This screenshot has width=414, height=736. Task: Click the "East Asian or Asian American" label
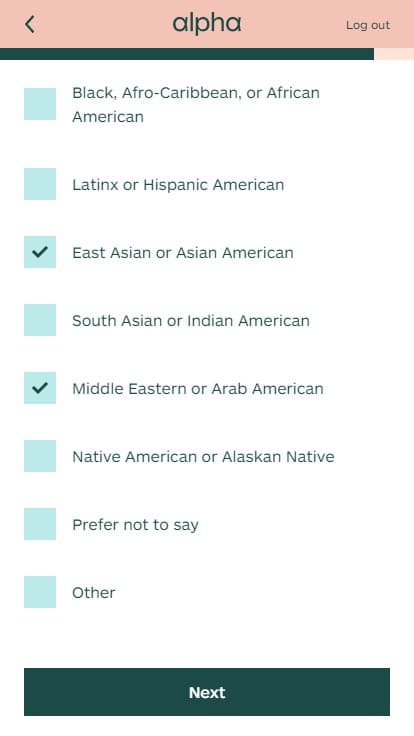click(x=183, y=253)
